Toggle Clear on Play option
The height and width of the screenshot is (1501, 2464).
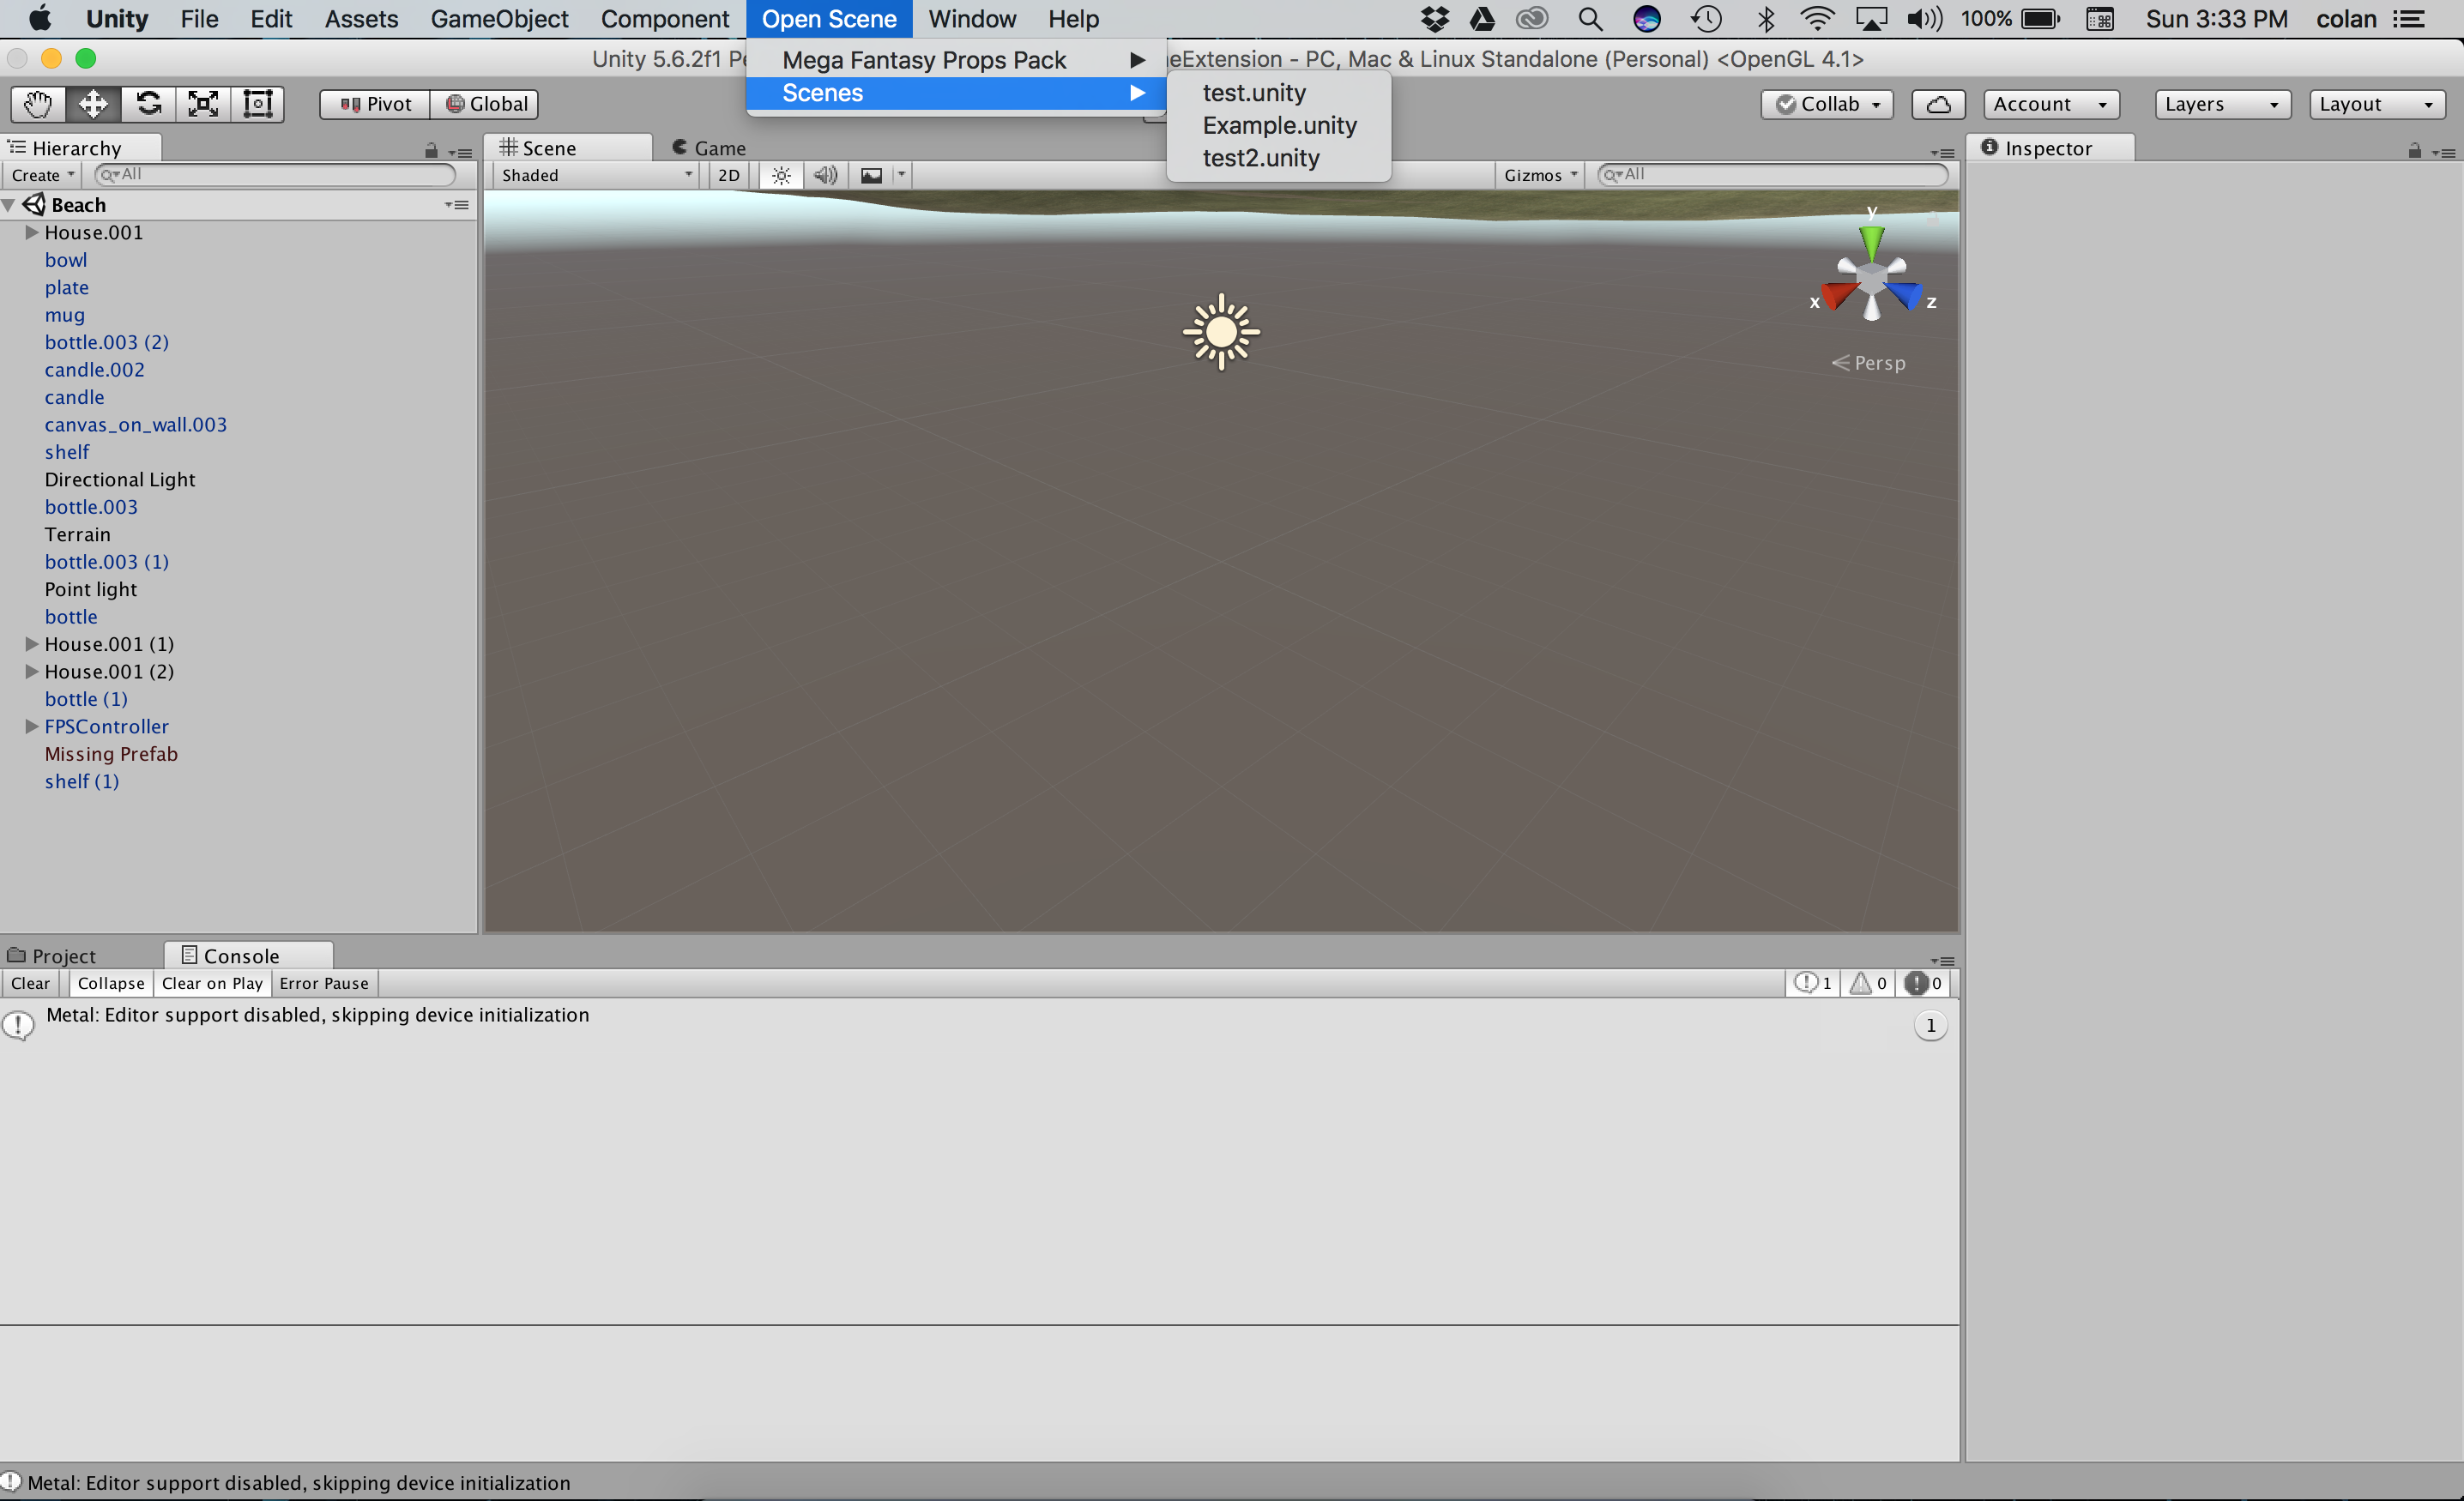point(212,983)
